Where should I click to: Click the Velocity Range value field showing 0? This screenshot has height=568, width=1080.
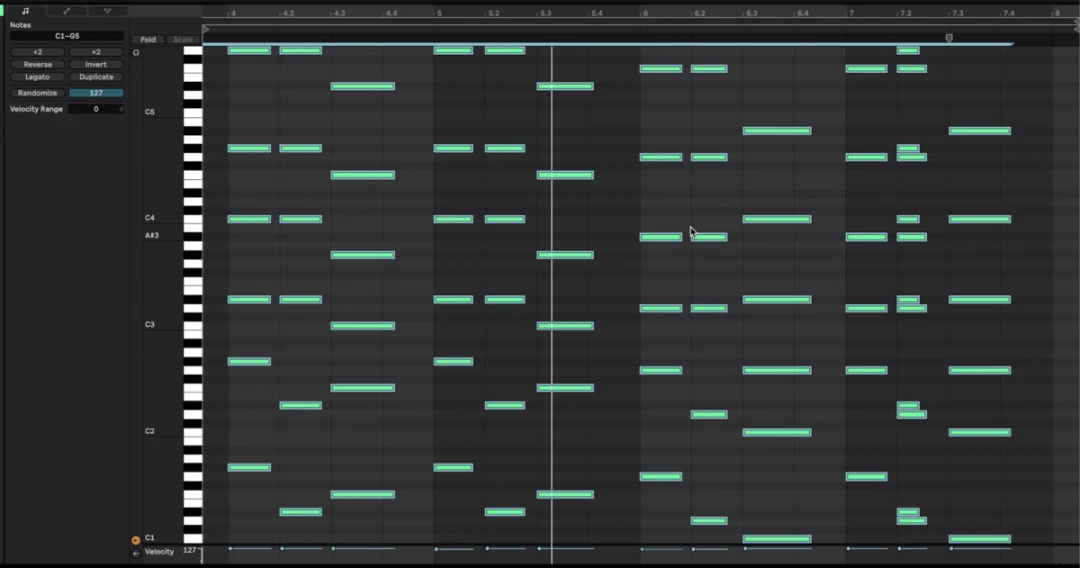point(96,109)
